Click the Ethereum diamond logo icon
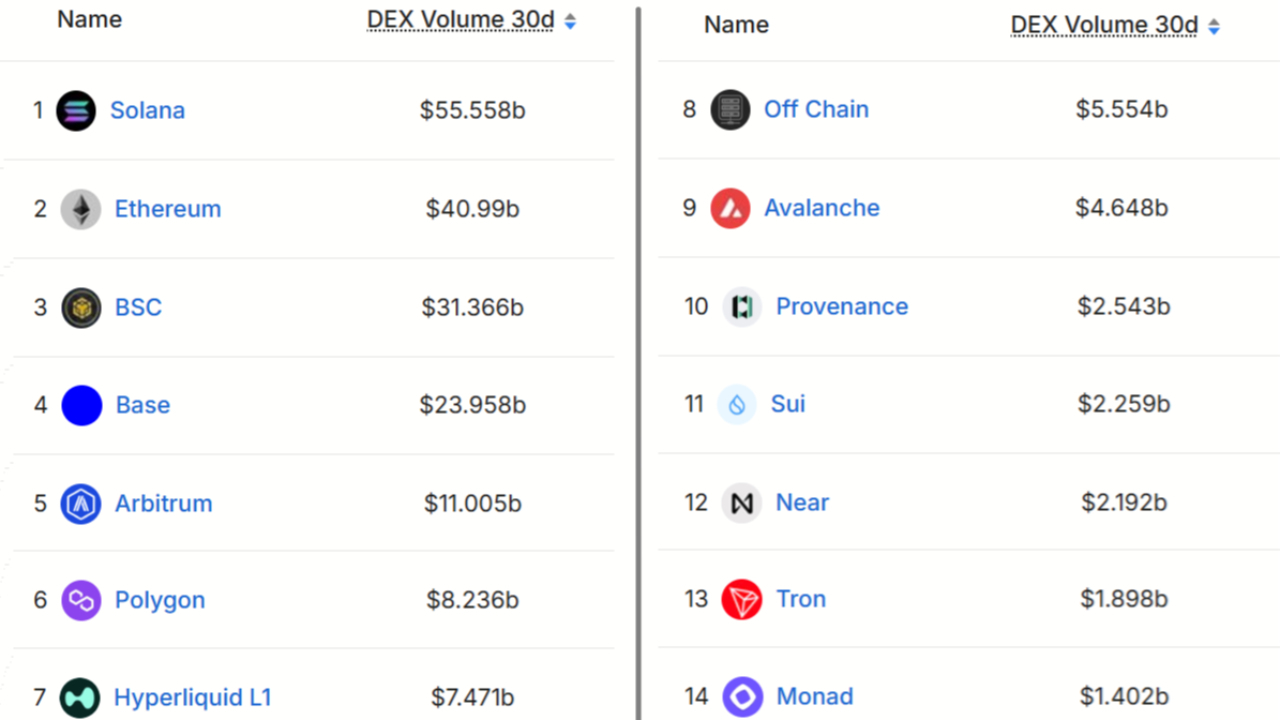 [x=81, y=209]
